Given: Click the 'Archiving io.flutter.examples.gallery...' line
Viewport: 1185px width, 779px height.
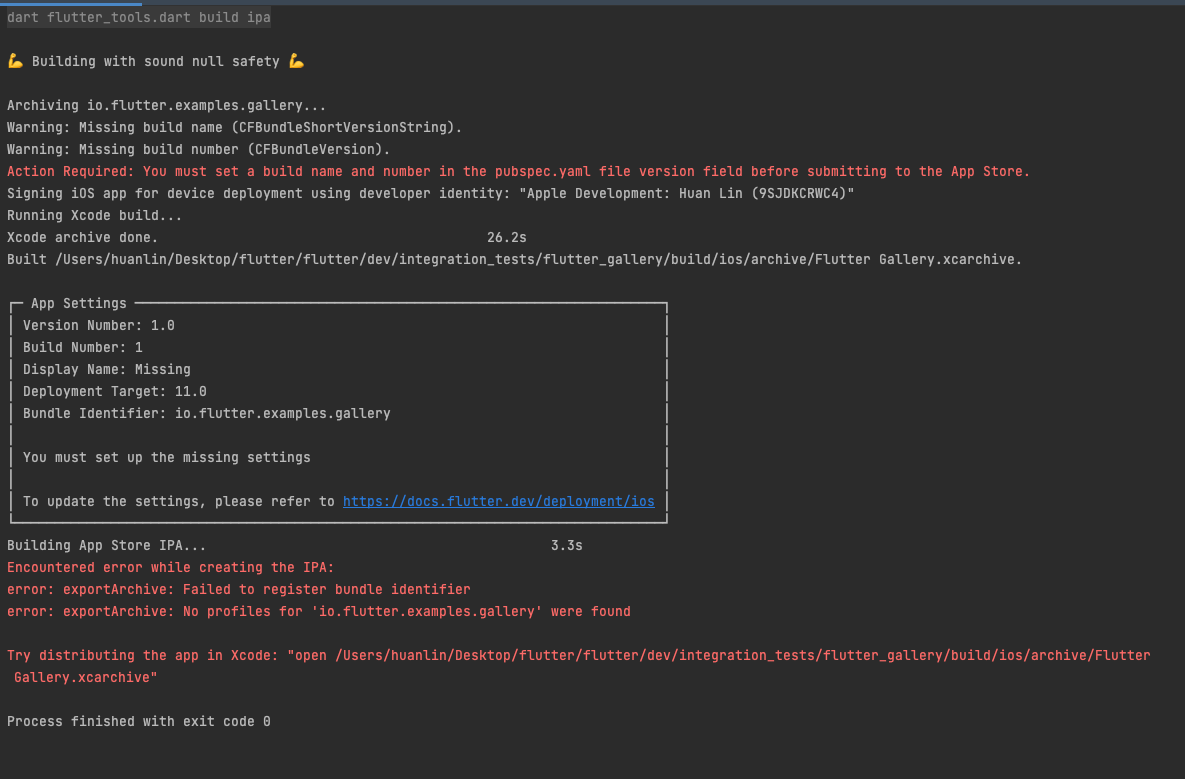Looking at the screenshot, I should (166, 106).
